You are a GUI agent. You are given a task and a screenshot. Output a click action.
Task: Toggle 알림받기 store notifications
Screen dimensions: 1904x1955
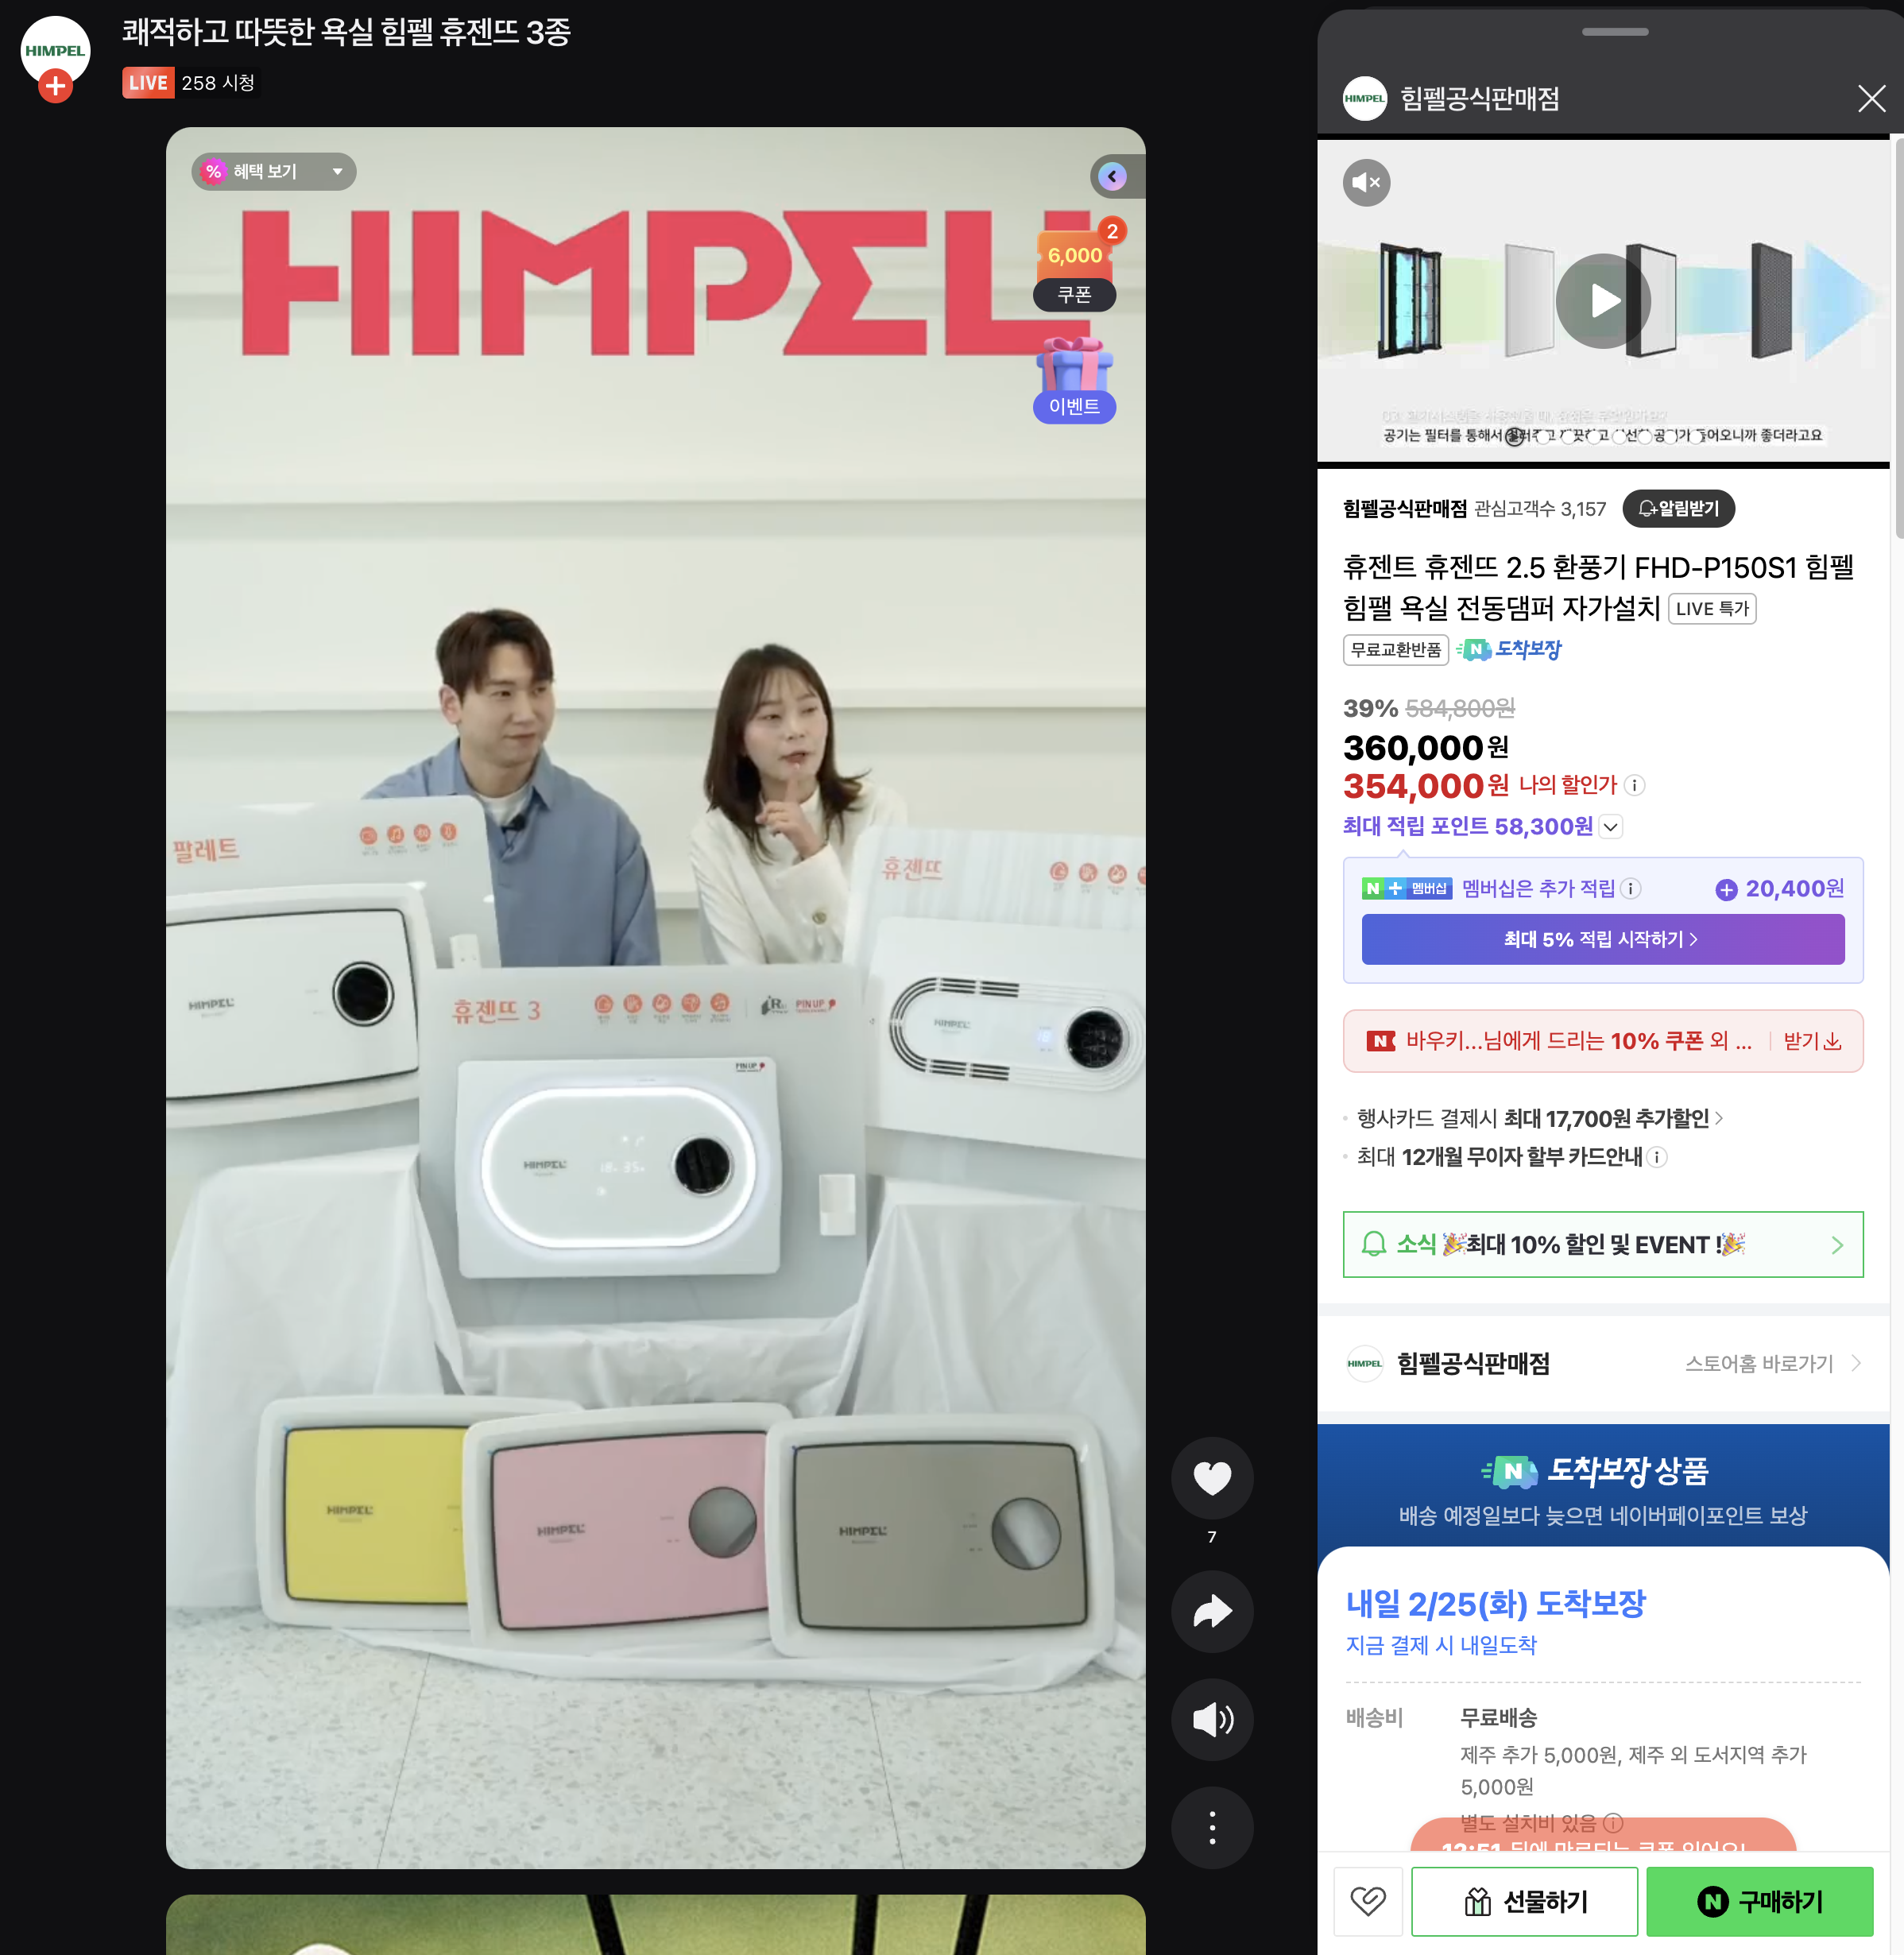[1678, 508]
